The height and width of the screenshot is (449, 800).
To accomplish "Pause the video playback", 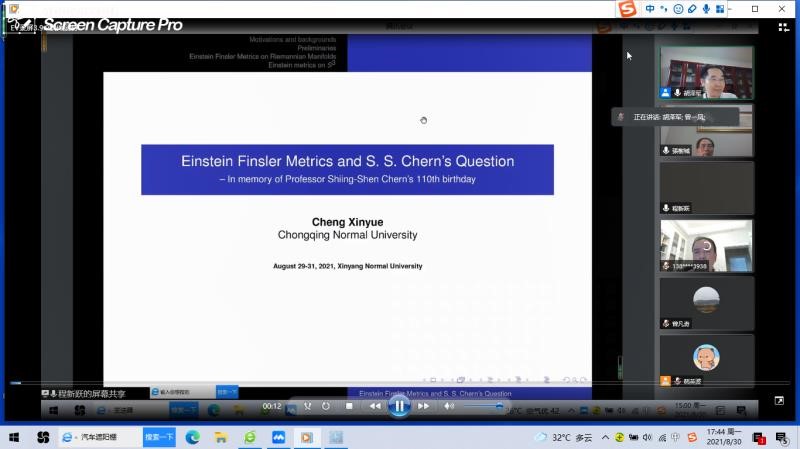I will [x=399, y=406].
